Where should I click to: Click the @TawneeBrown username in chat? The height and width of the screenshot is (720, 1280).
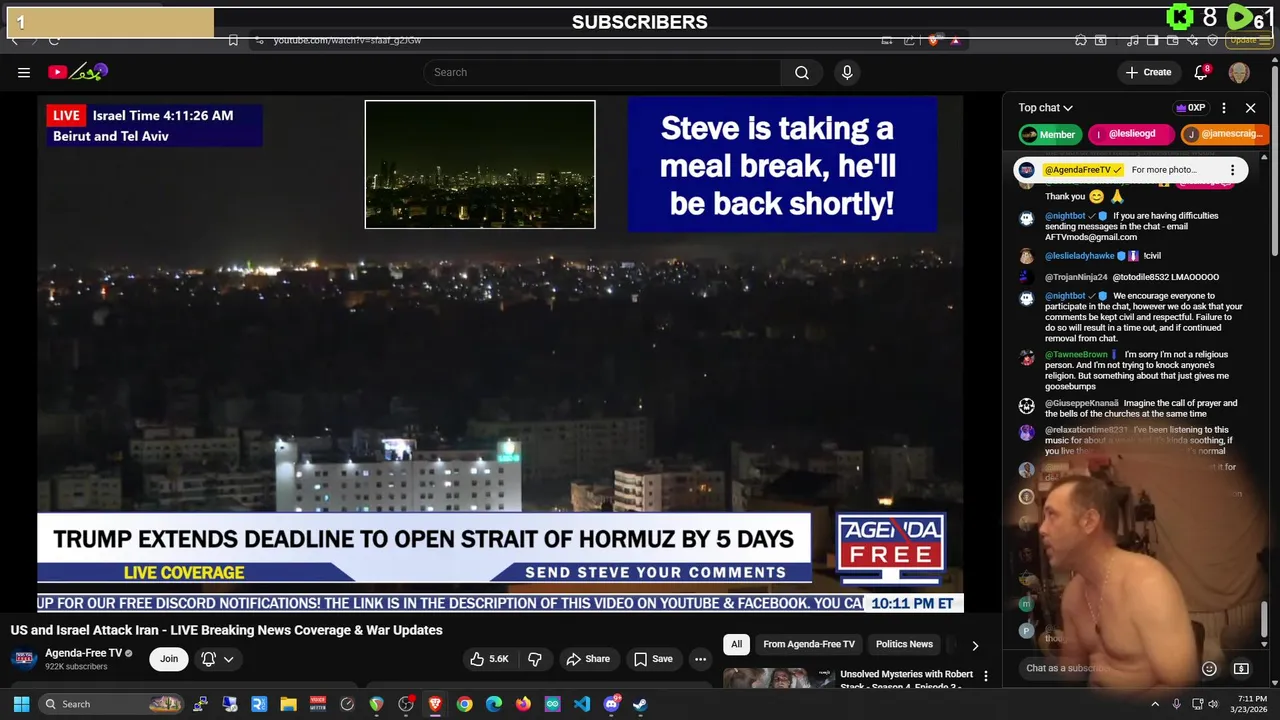(x=1076, y=354)
